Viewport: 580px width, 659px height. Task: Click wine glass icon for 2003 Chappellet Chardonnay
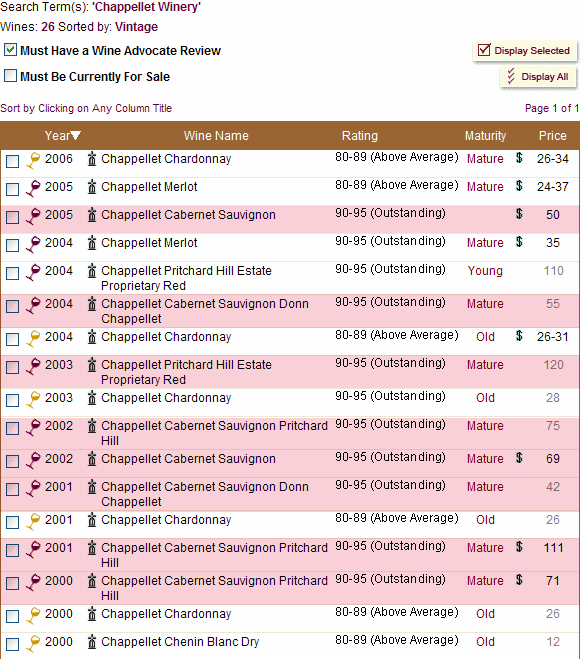click(33, 399)
